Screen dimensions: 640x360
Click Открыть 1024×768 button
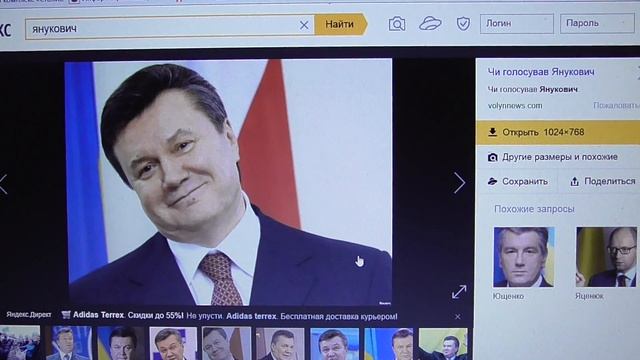[x=558, y=132]
